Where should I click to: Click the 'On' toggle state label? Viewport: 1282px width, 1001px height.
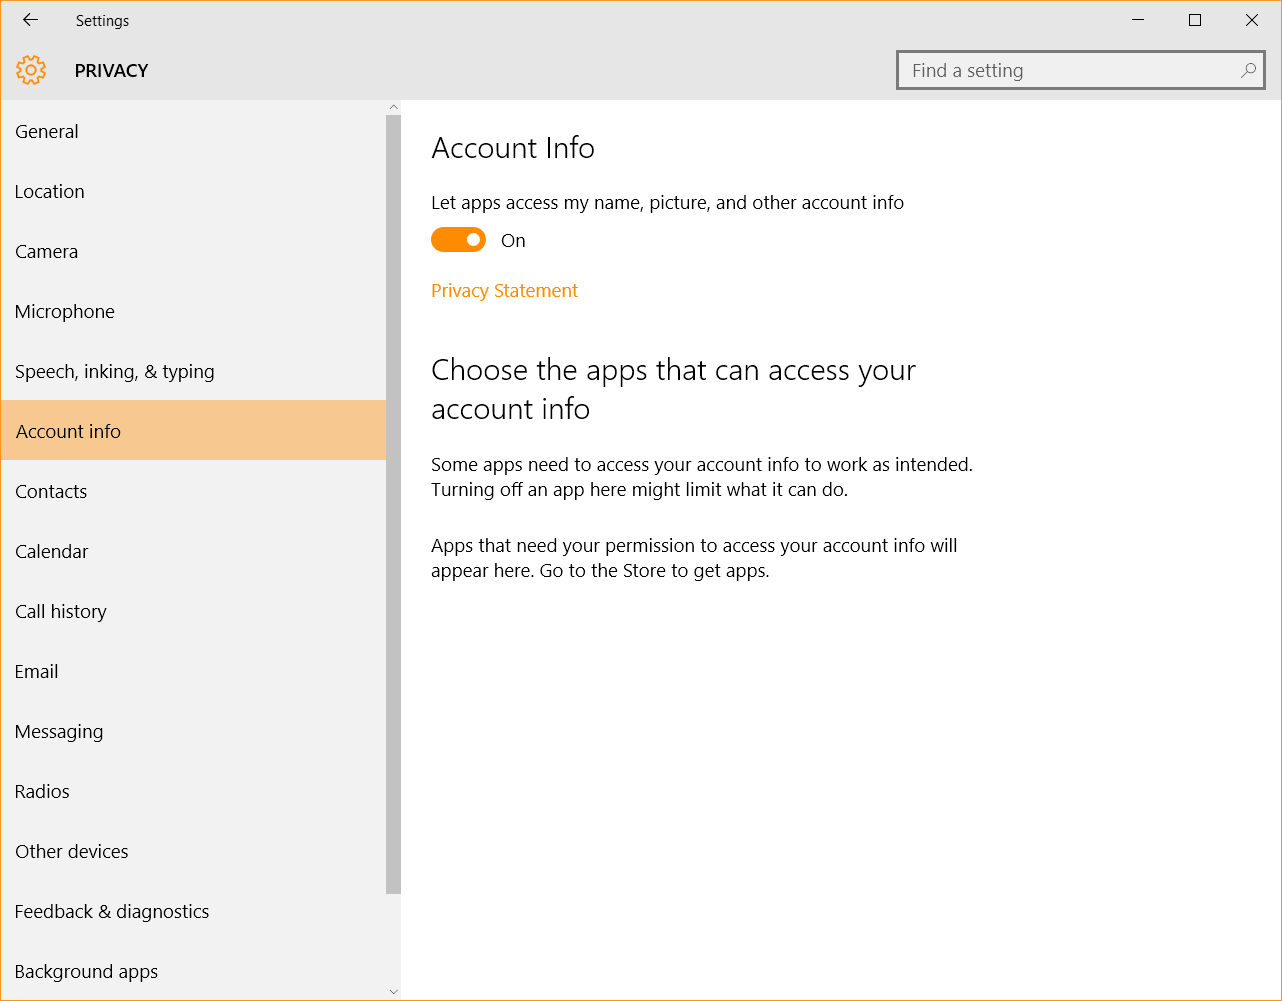click(x=513, y=241)
